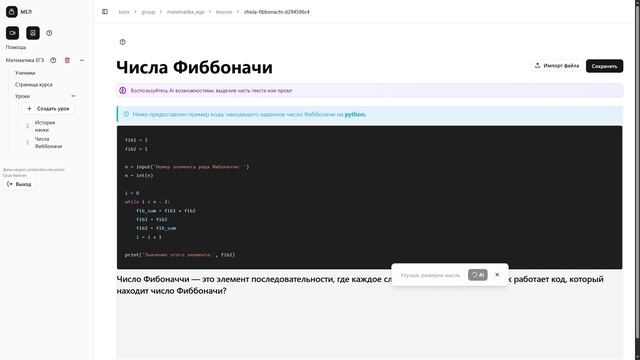Select the Математика ЕГЭ course
The image size is (640, 360).
(x=25, y=60)
